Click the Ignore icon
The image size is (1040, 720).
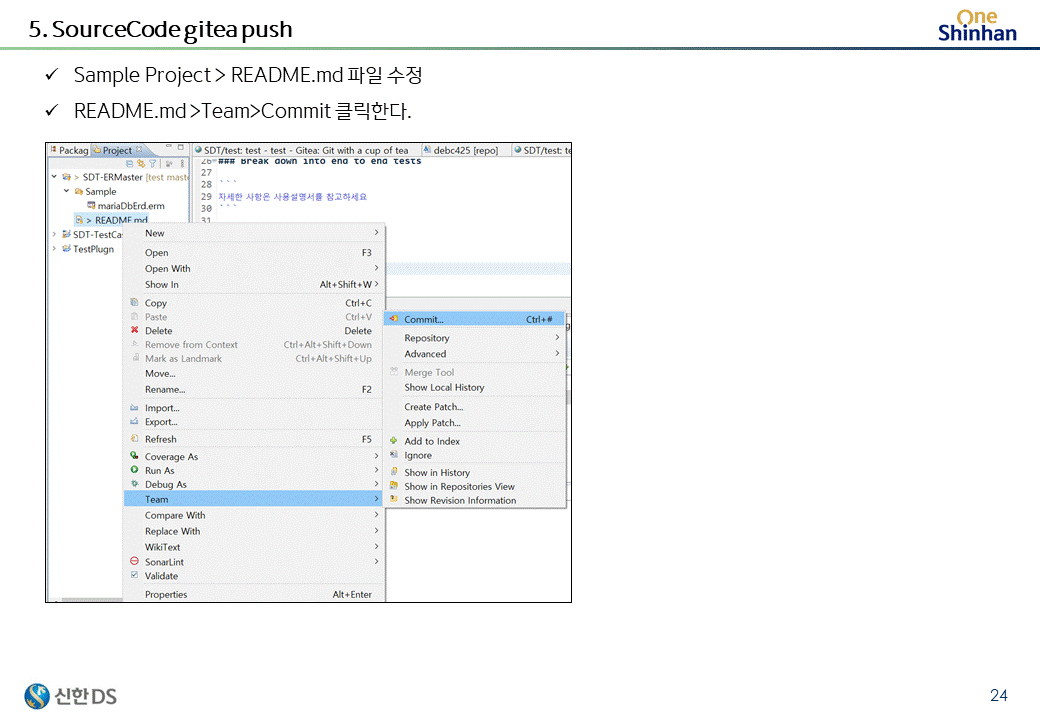(394, 455)
